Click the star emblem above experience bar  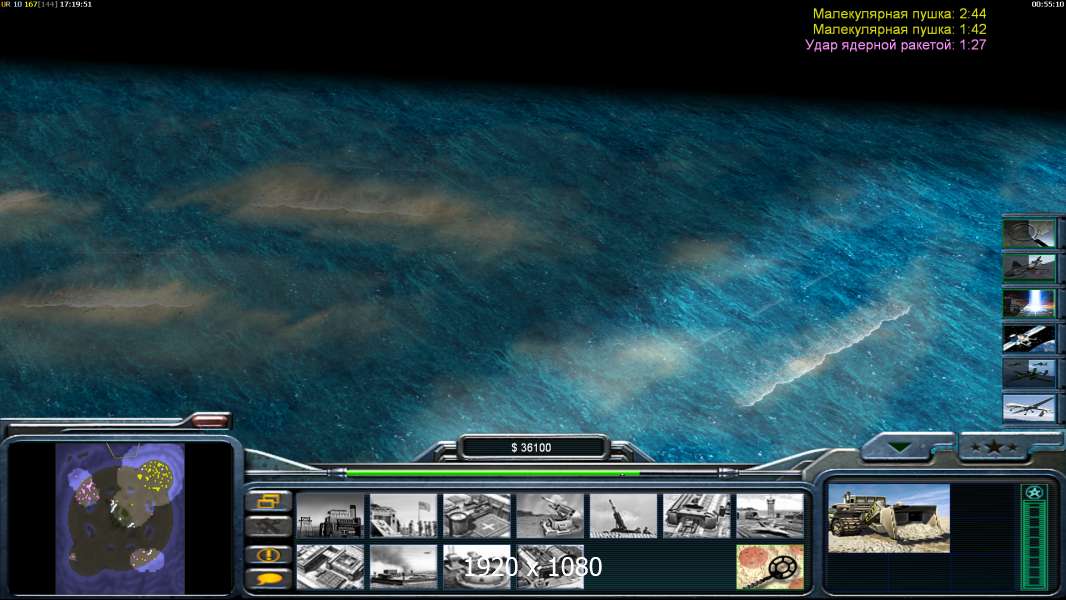click(x=1034, y=493)
